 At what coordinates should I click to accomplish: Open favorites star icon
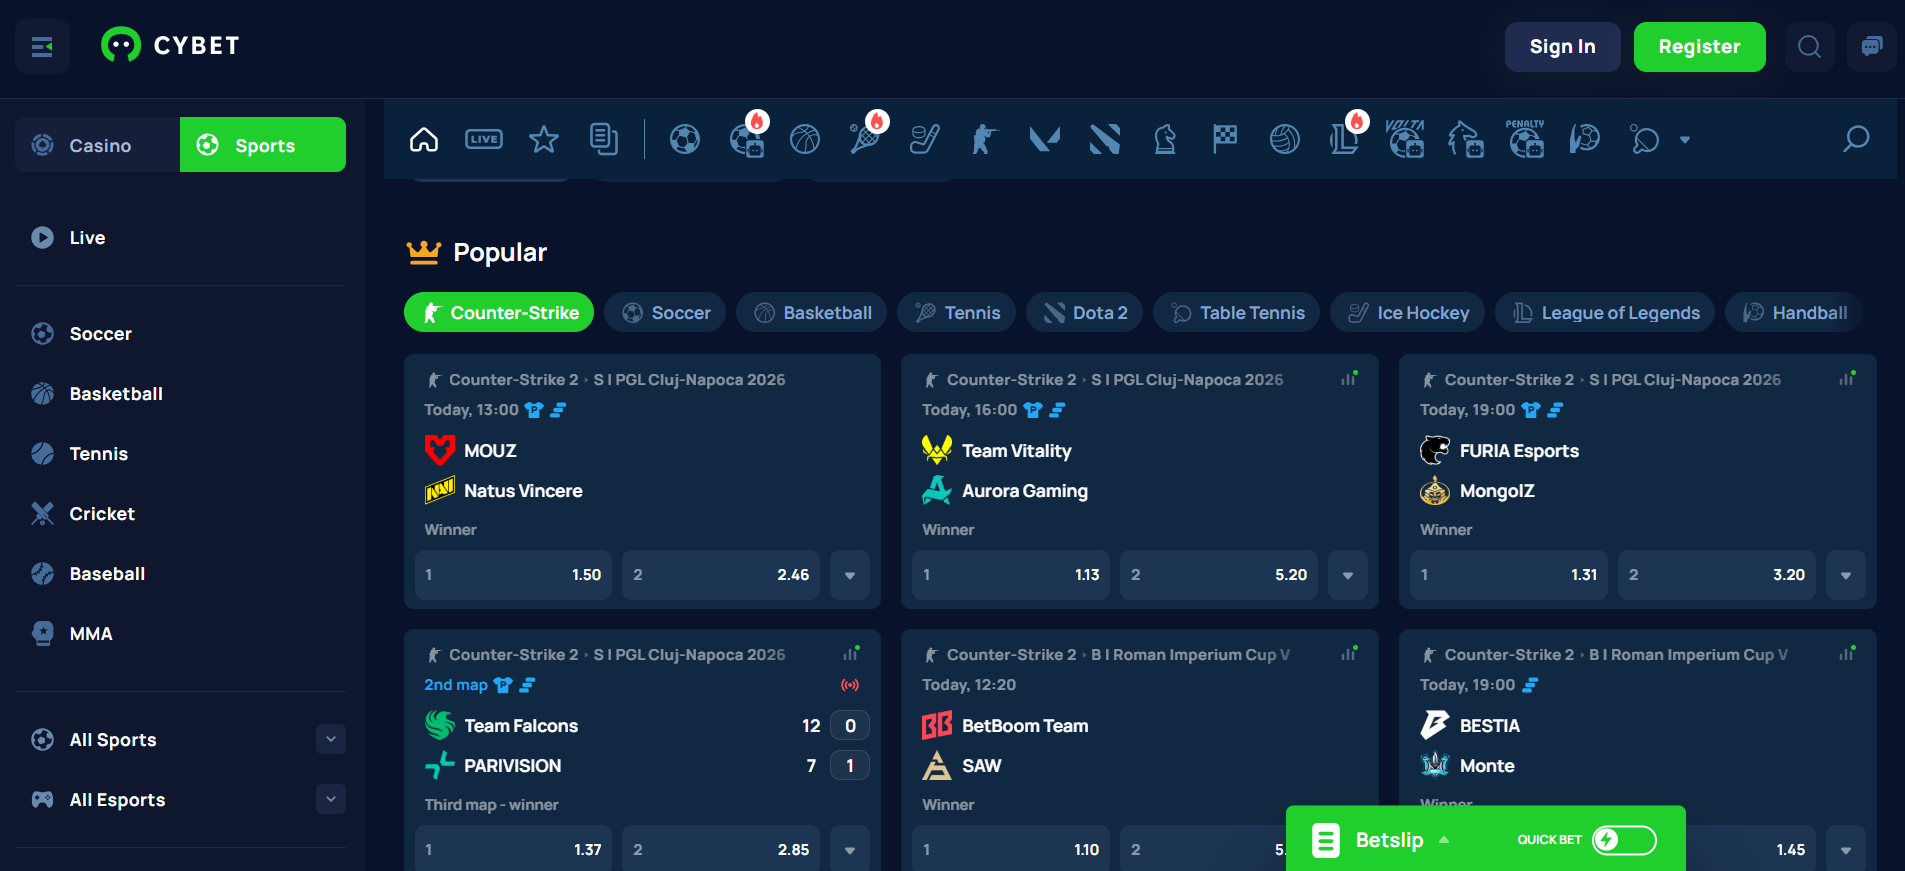tap(544, 140)
